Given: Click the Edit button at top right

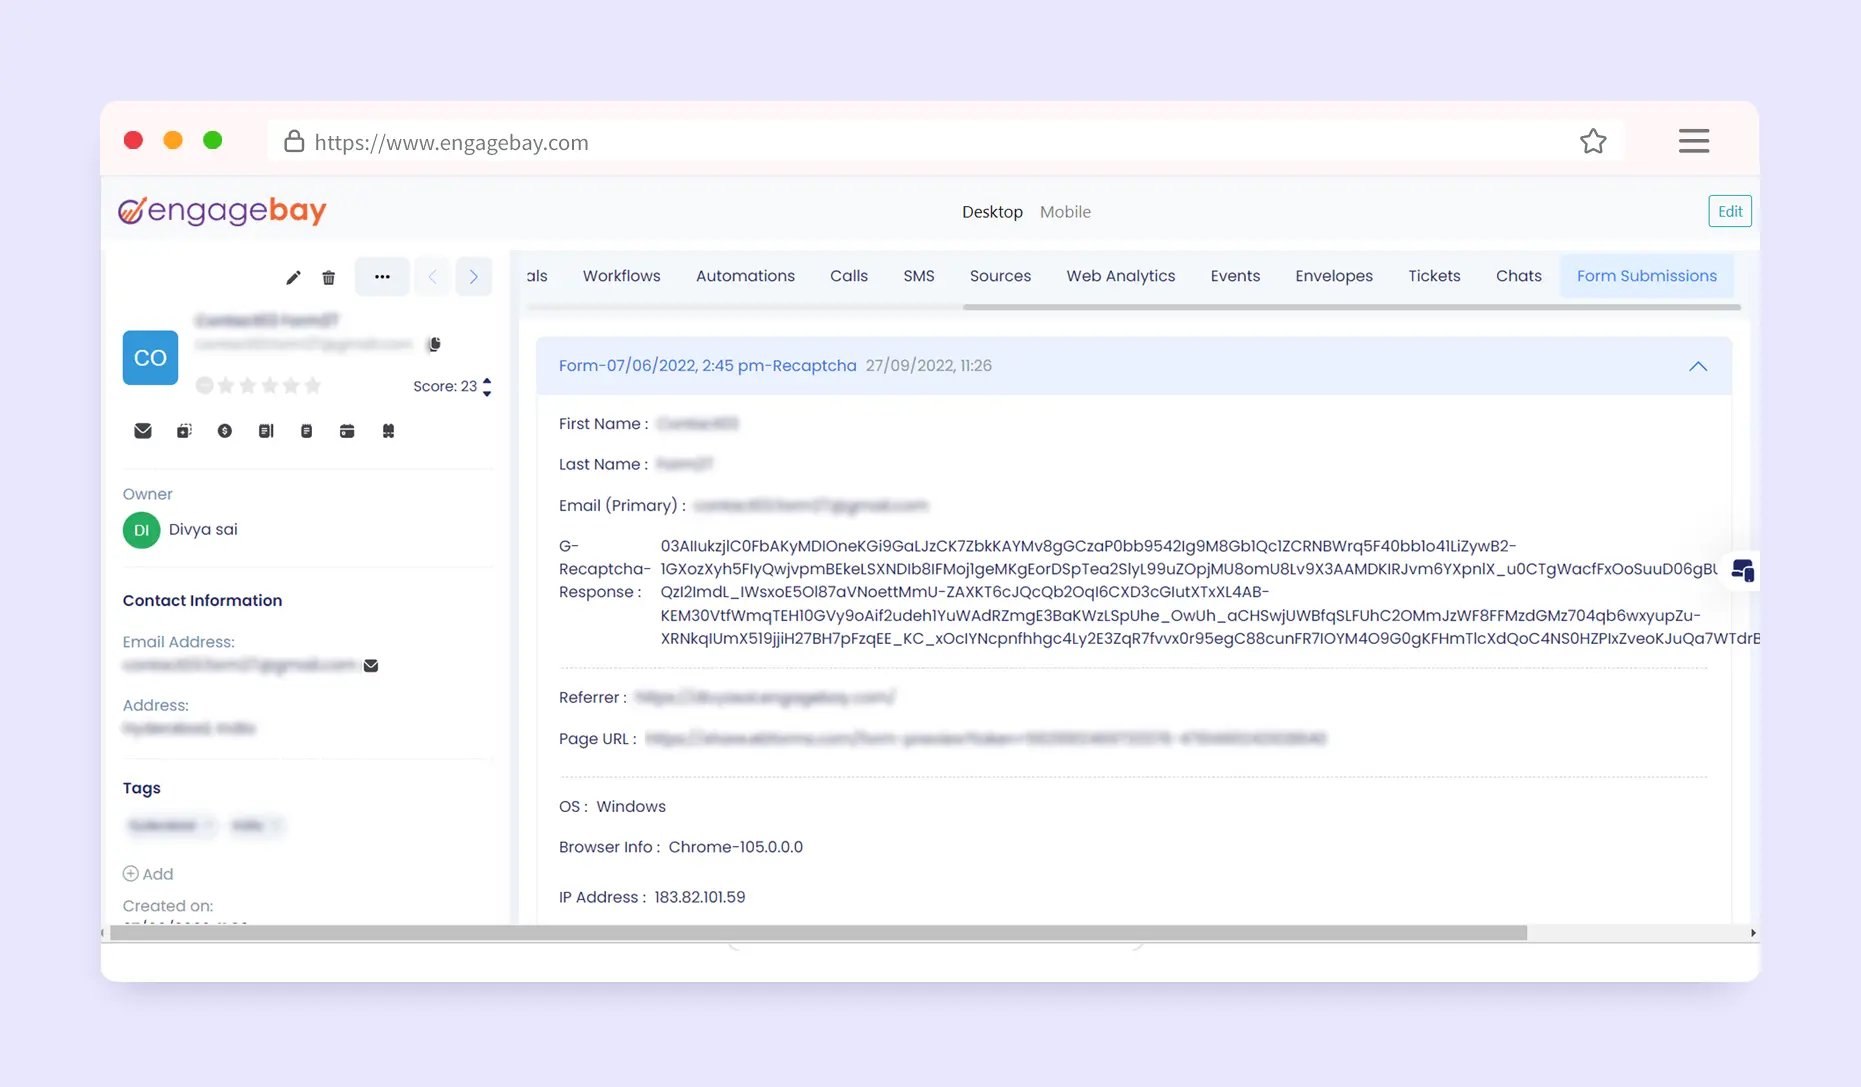Looking at the screenshot, I should click(x=1730, y=211).
